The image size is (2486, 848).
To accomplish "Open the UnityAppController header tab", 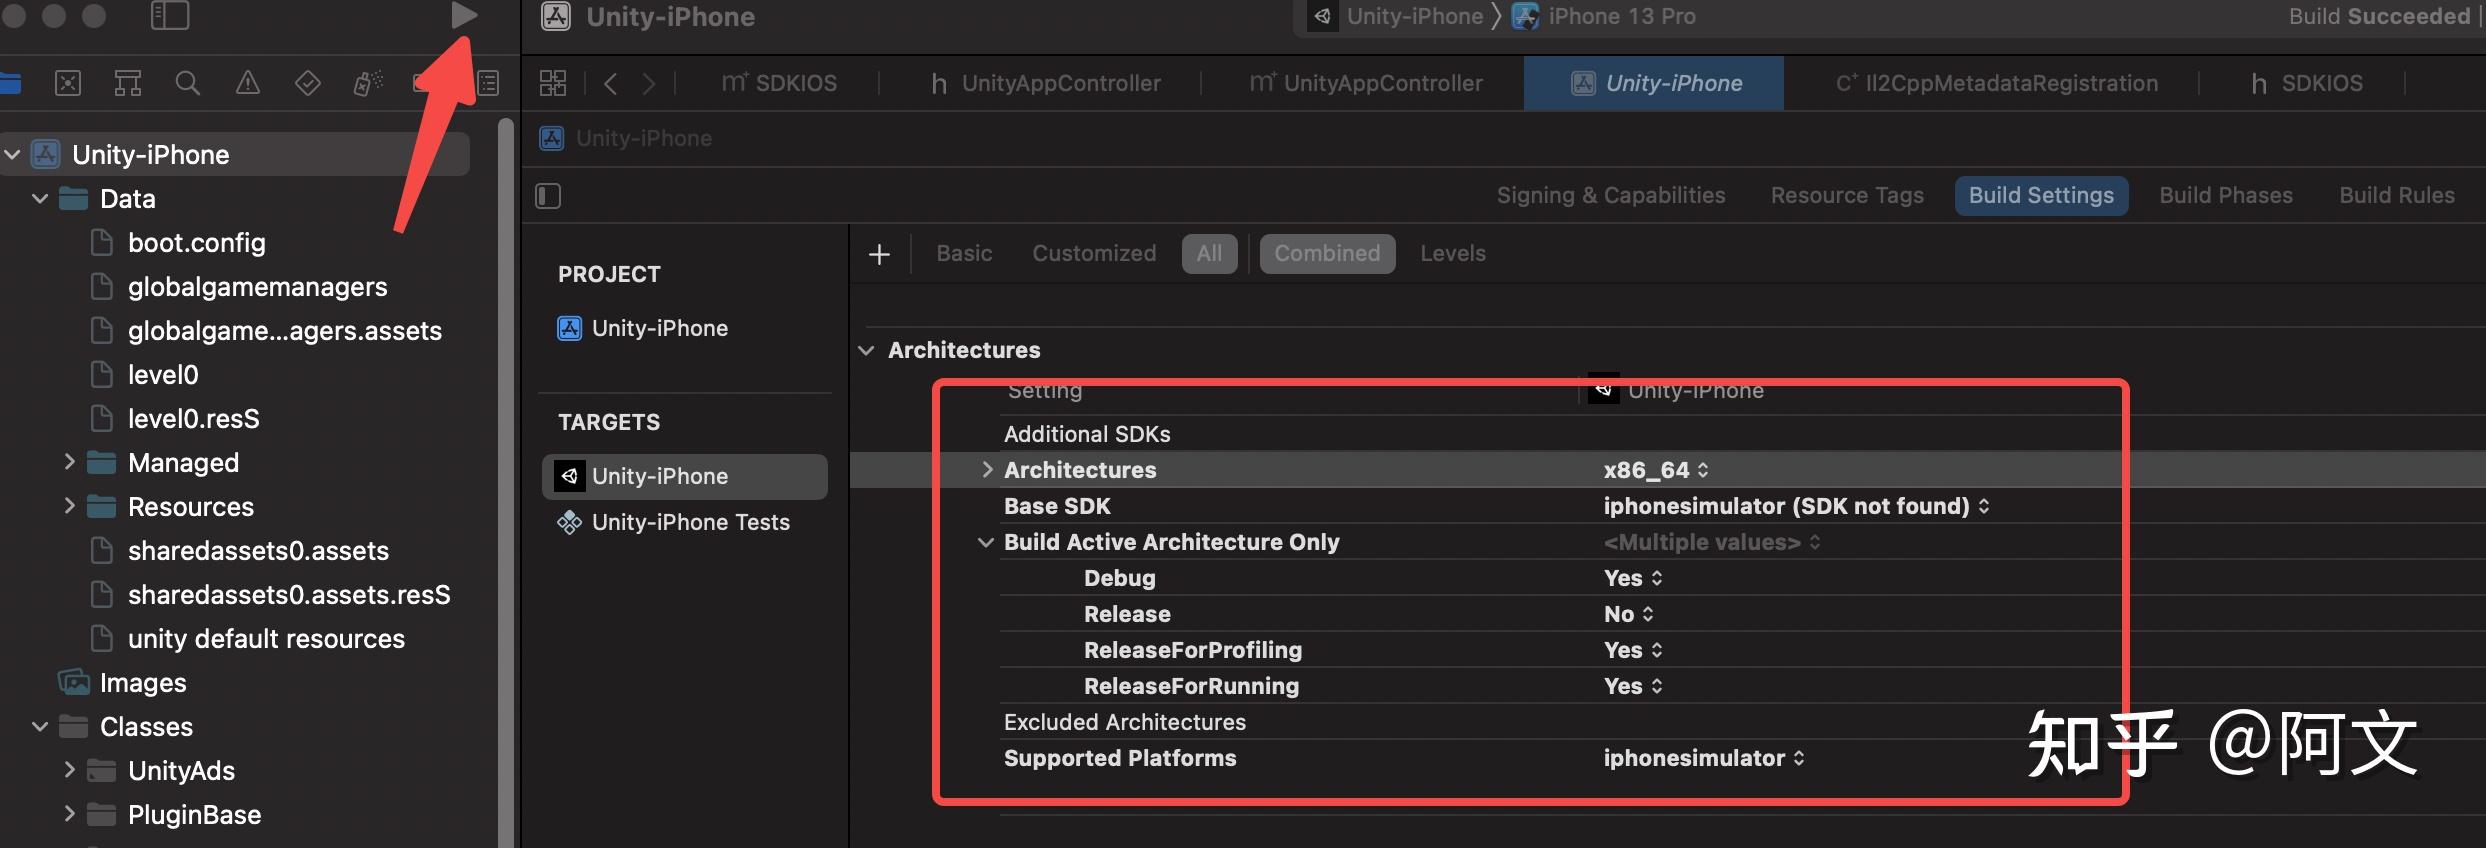I will coord(1045,83).
